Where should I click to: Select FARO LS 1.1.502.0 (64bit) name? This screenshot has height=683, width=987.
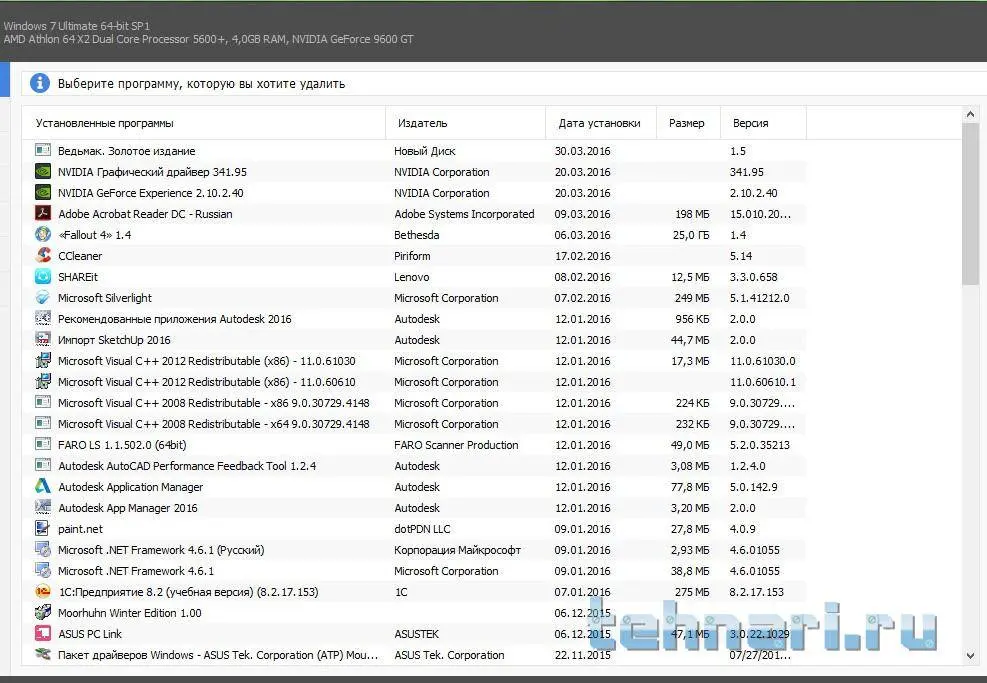click(122, 445)
